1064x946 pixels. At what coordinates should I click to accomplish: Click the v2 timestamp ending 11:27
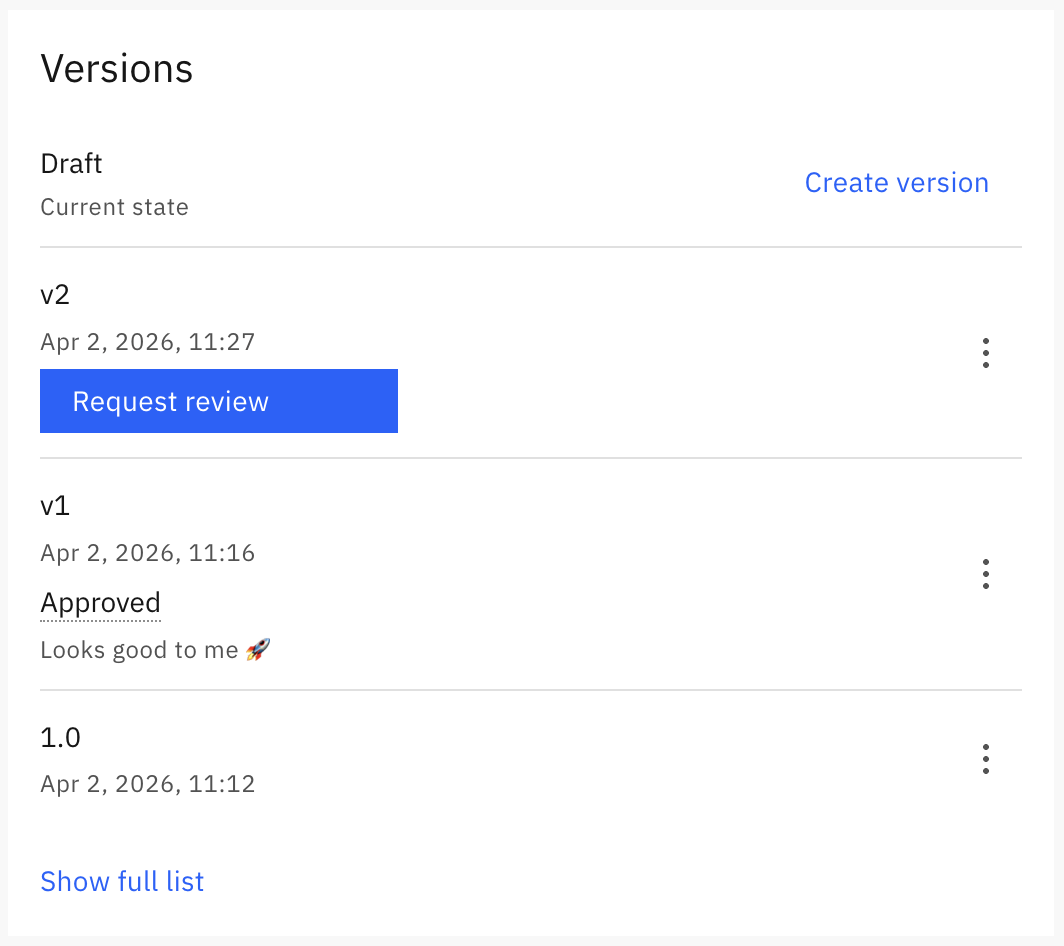click(148, 342)
